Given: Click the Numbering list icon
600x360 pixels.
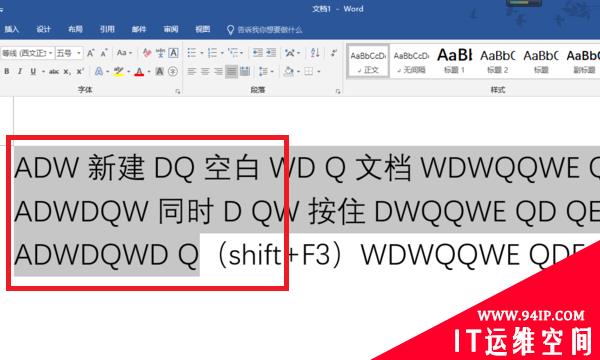Looking at the screenshot, I should coord(212,53).
